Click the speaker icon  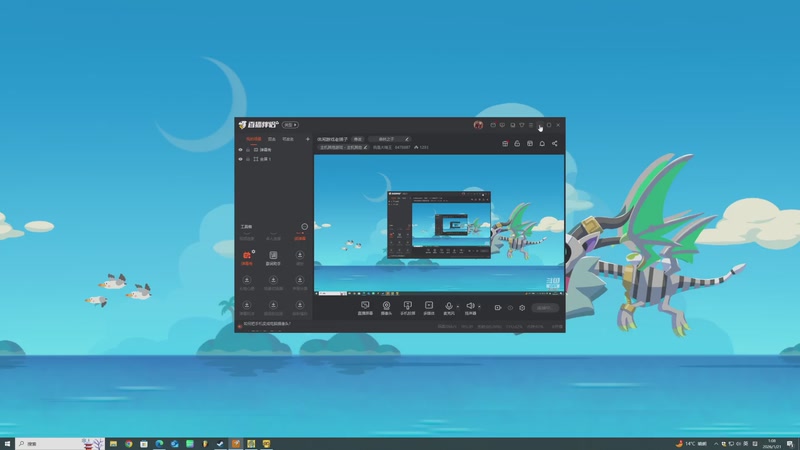[x=470, y=306]
